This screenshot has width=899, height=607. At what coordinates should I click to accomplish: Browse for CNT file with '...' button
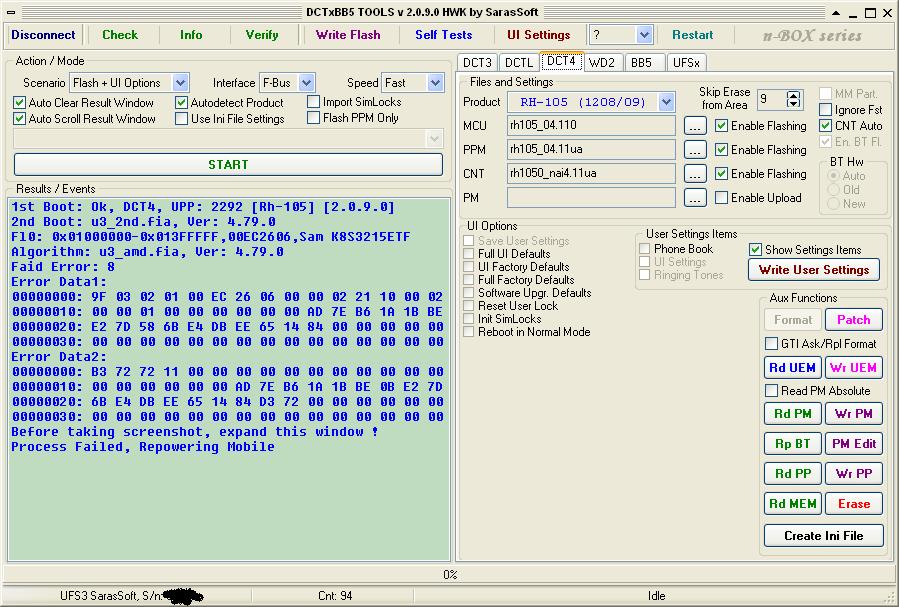click(x=695, y=174)
